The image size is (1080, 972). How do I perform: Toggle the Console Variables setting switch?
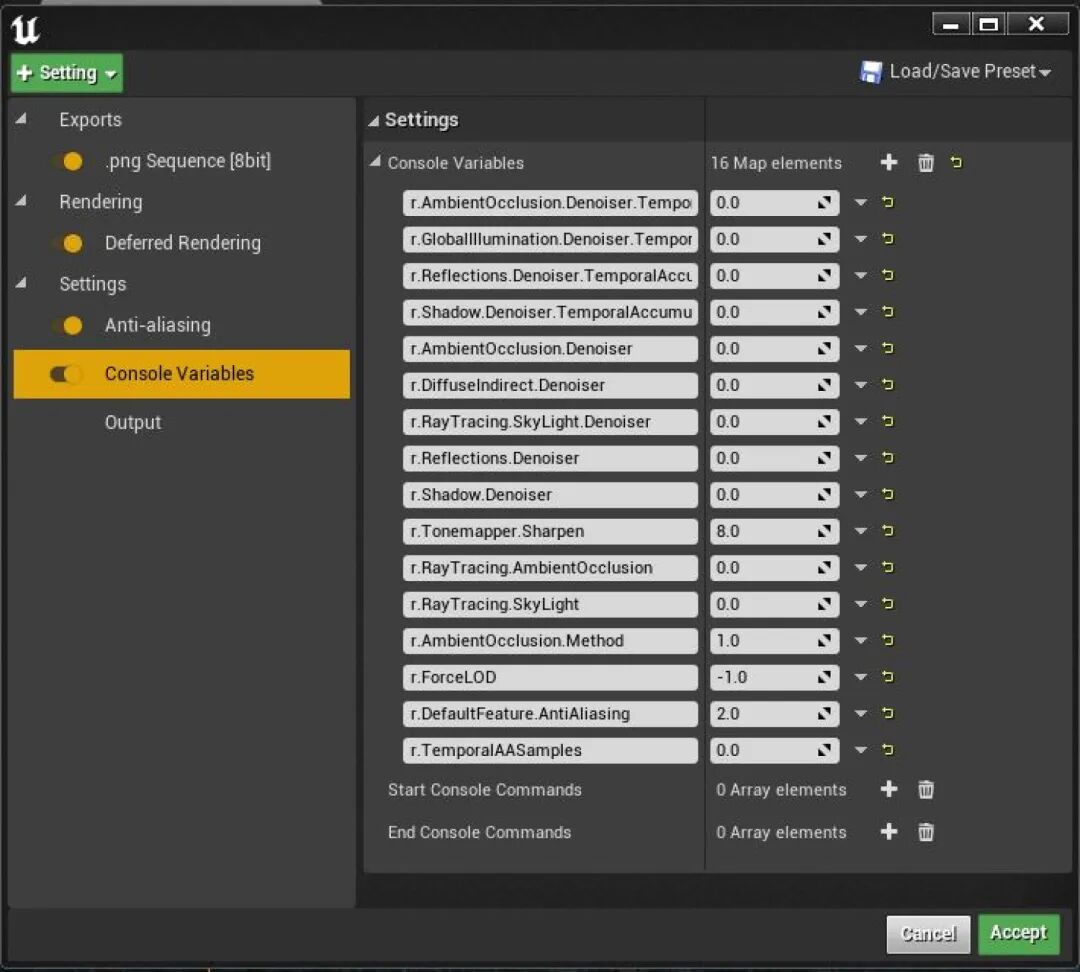click(x=65, y=374)
